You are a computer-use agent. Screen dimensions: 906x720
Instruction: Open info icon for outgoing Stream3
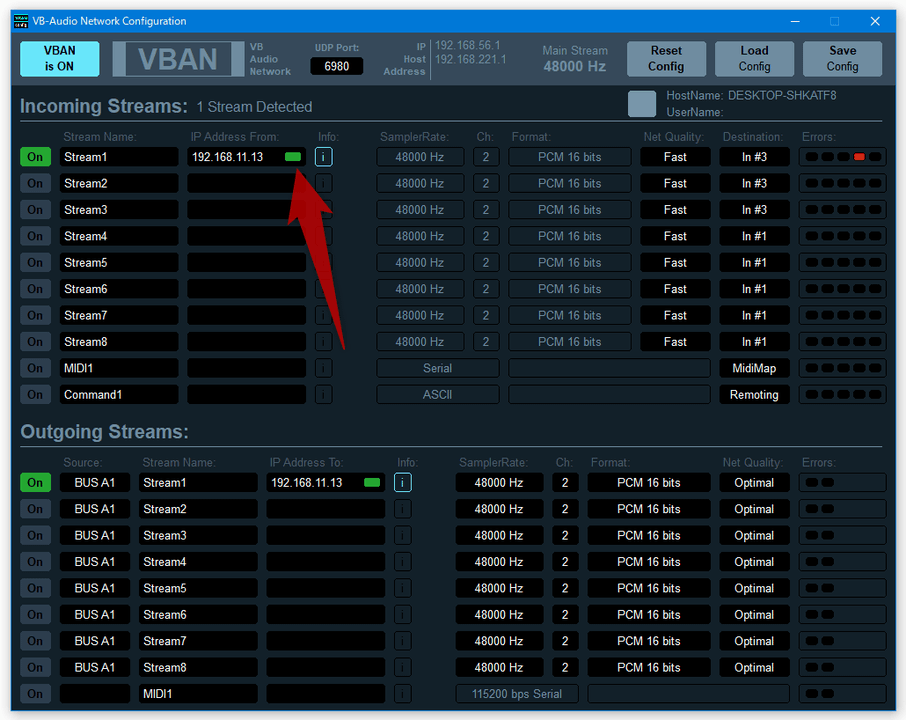point(402,535)
